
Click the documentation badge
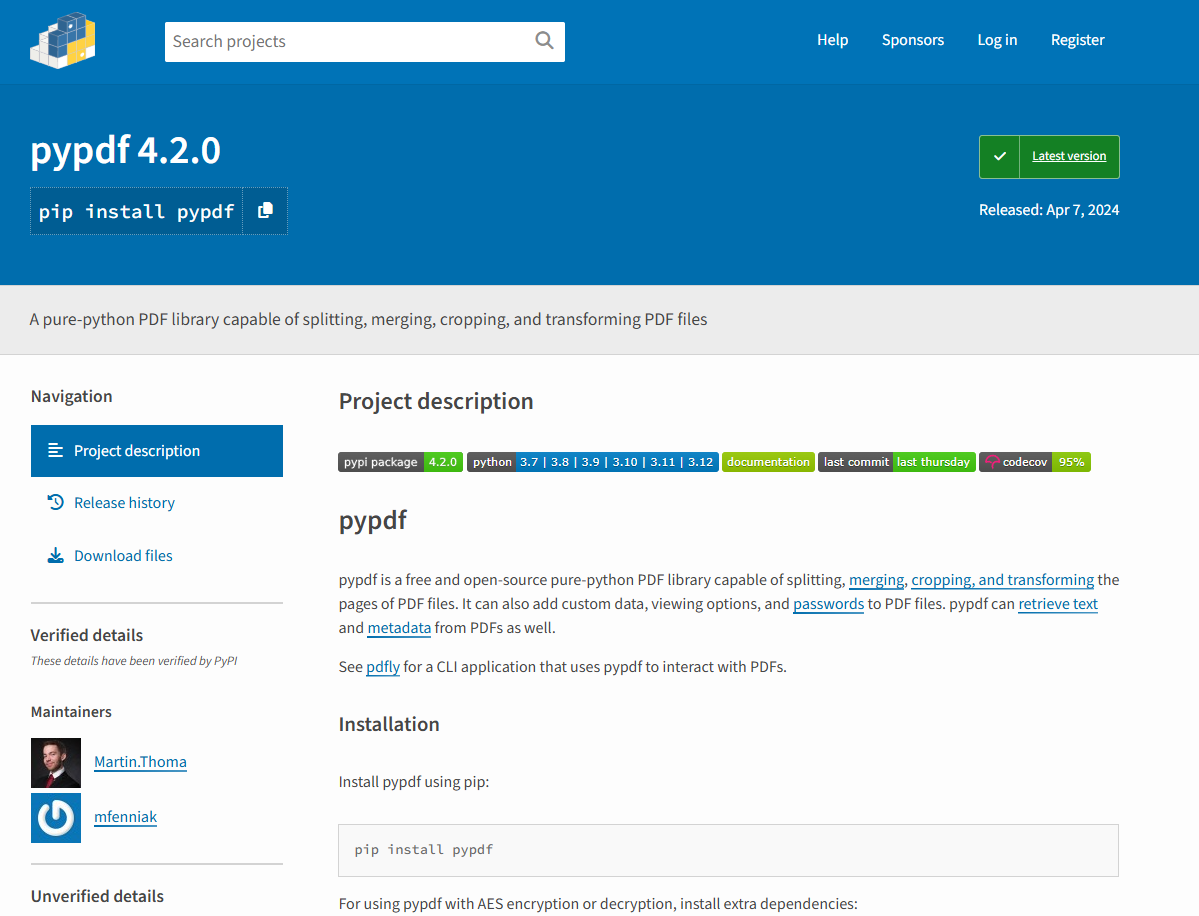[x=768, y=462]
